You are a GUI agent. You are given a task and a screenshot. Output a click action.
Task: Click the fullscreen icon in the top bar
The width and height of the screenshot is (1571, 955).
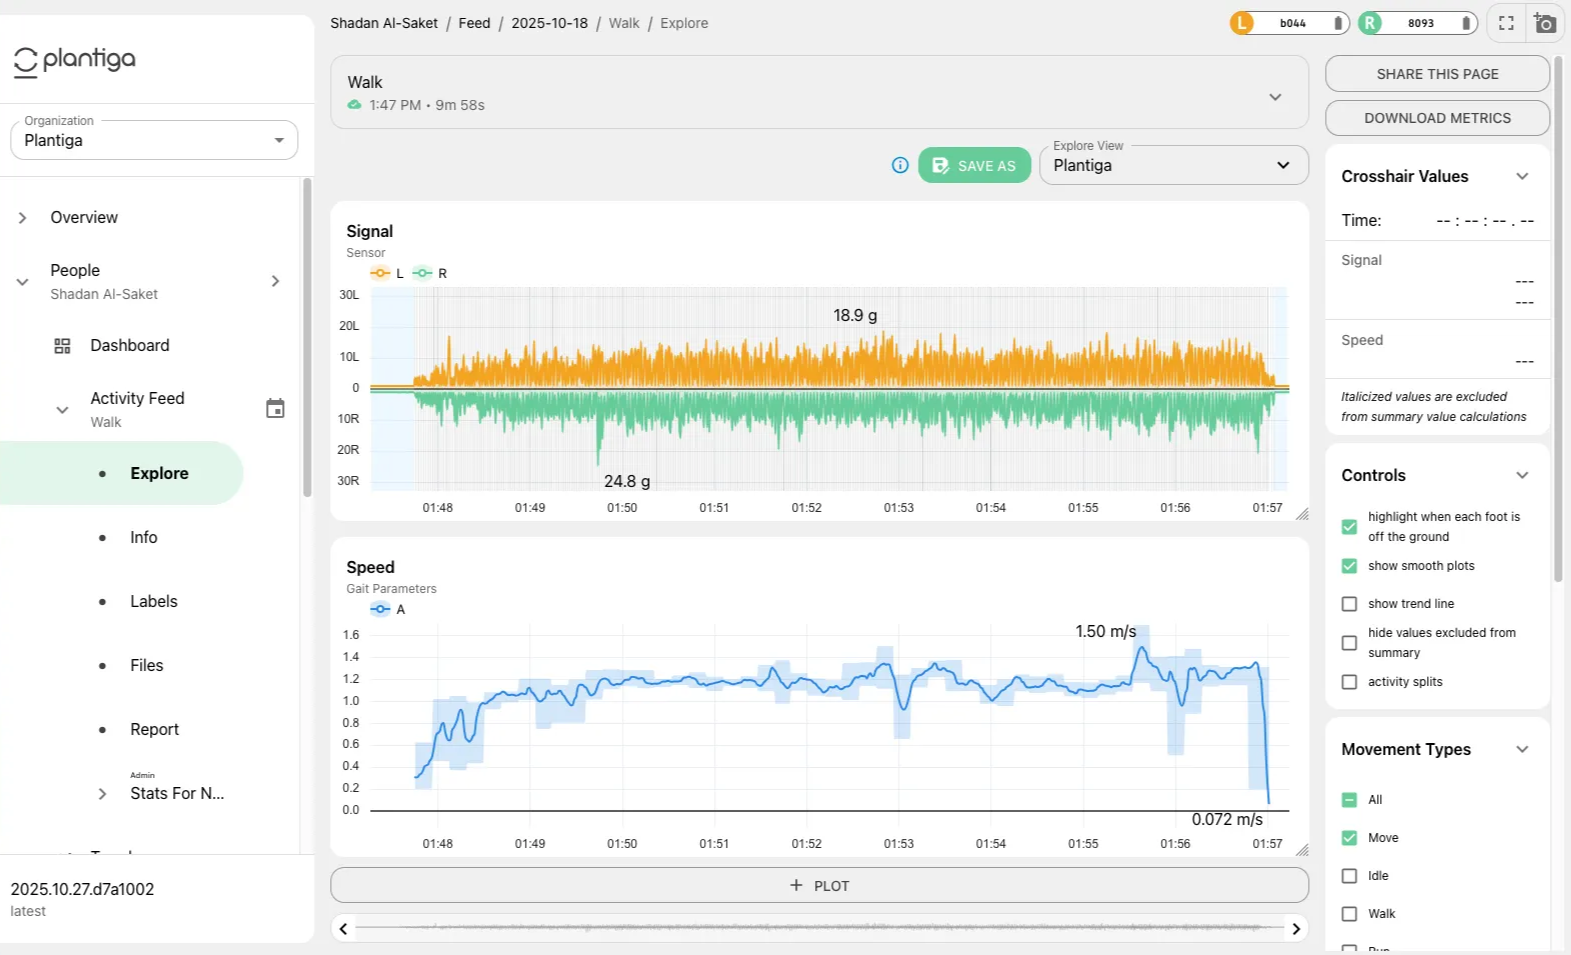[1506, 23]
